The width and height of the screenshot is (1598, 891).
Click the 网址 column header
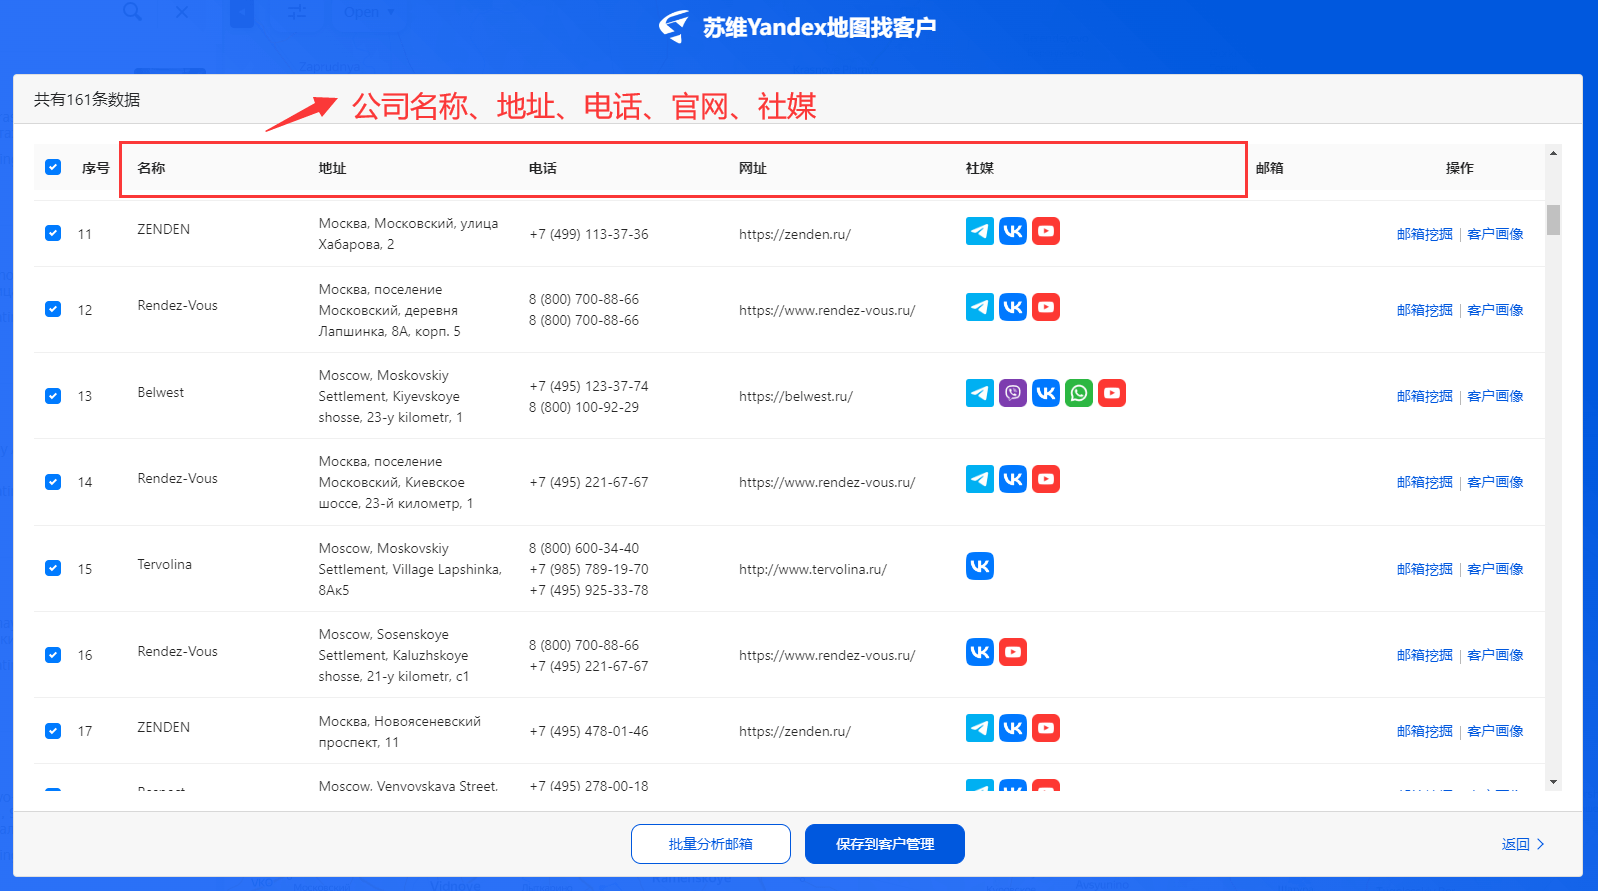(x=753, y=168)
